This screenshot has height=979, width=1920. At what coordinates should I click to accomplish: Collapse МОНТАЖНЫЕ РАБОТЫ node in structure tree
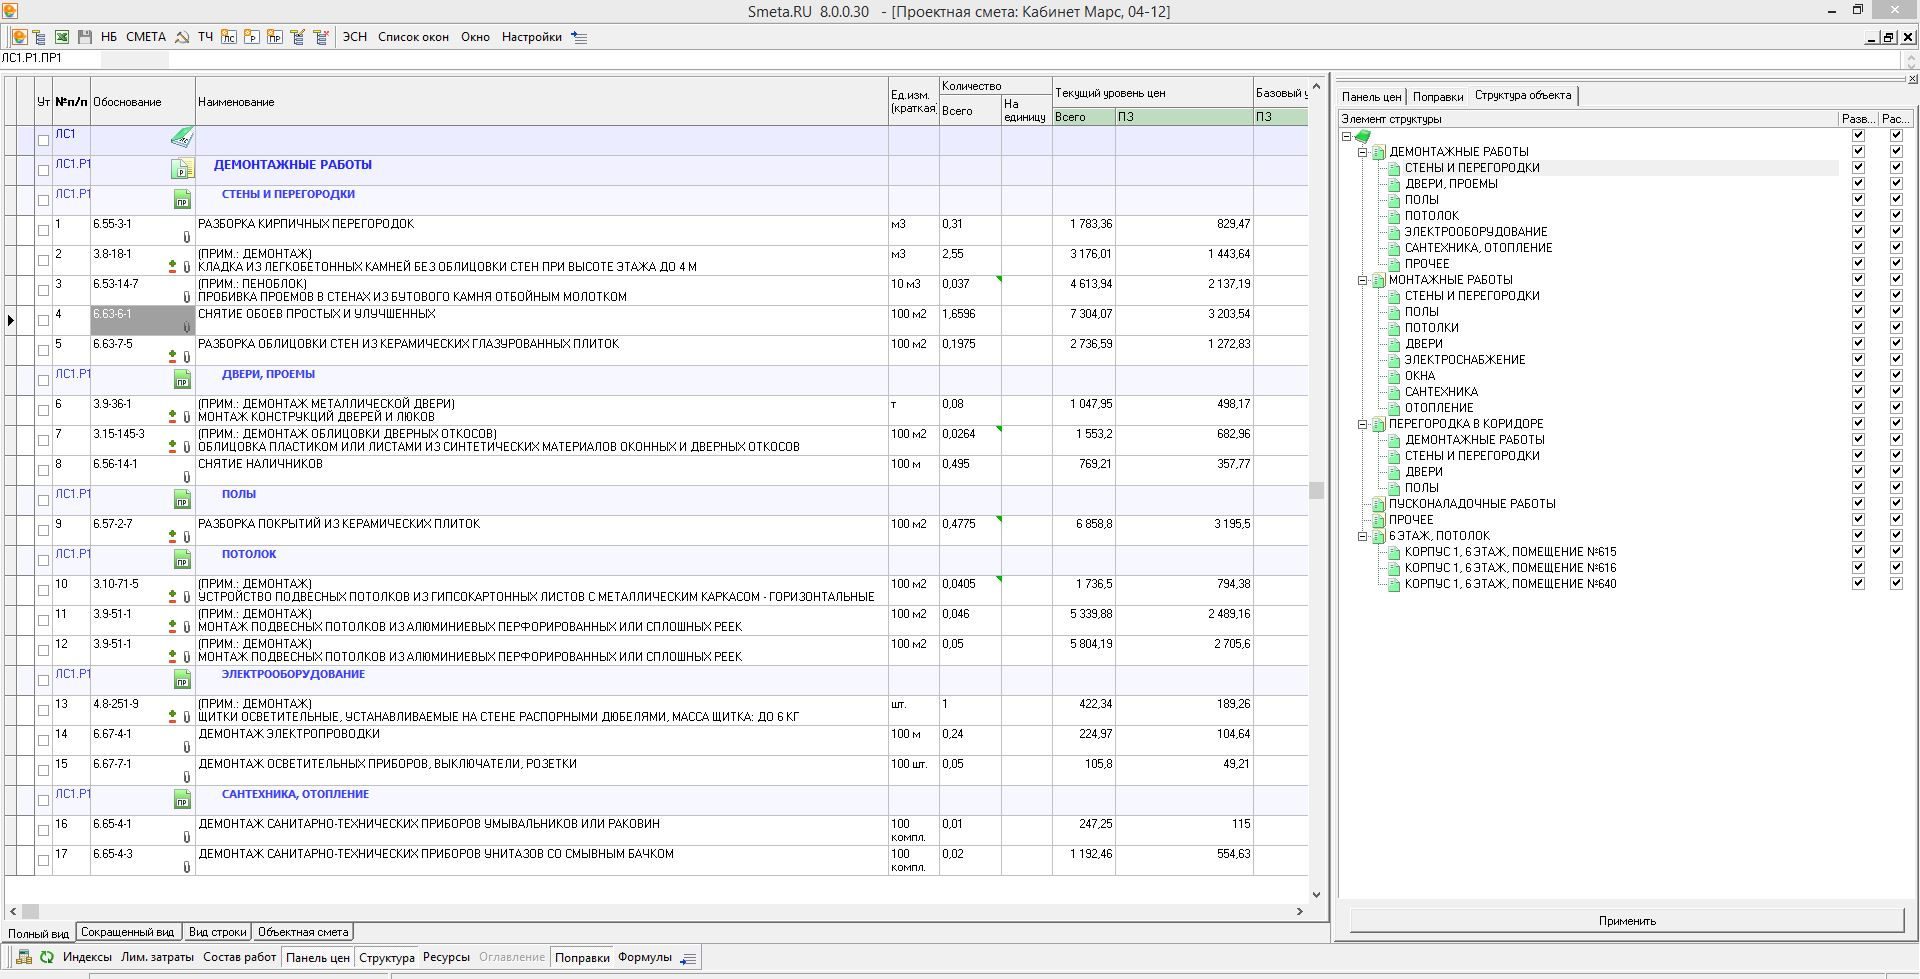(1362, 280)
